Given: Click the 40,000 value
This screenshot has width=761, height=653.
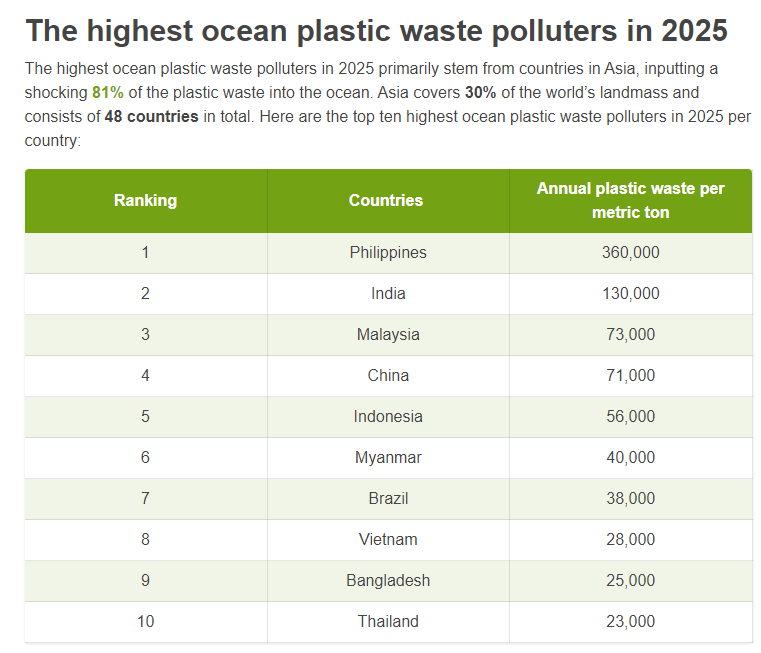Looking at the screenshot, I should tap(630, 458).
